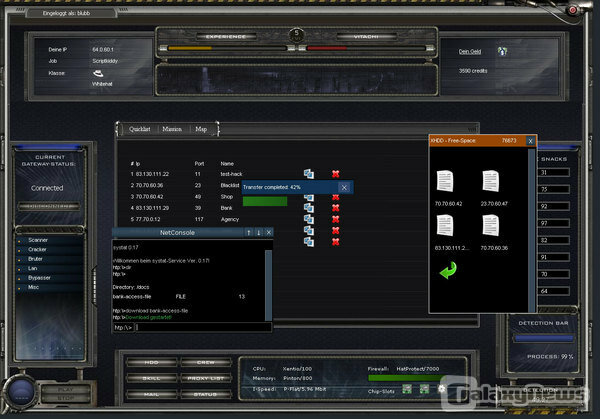The height and width of the screenshot is (419, 600).
Task: Switch to the Quicklist tab
Action: tap(139, 129)
